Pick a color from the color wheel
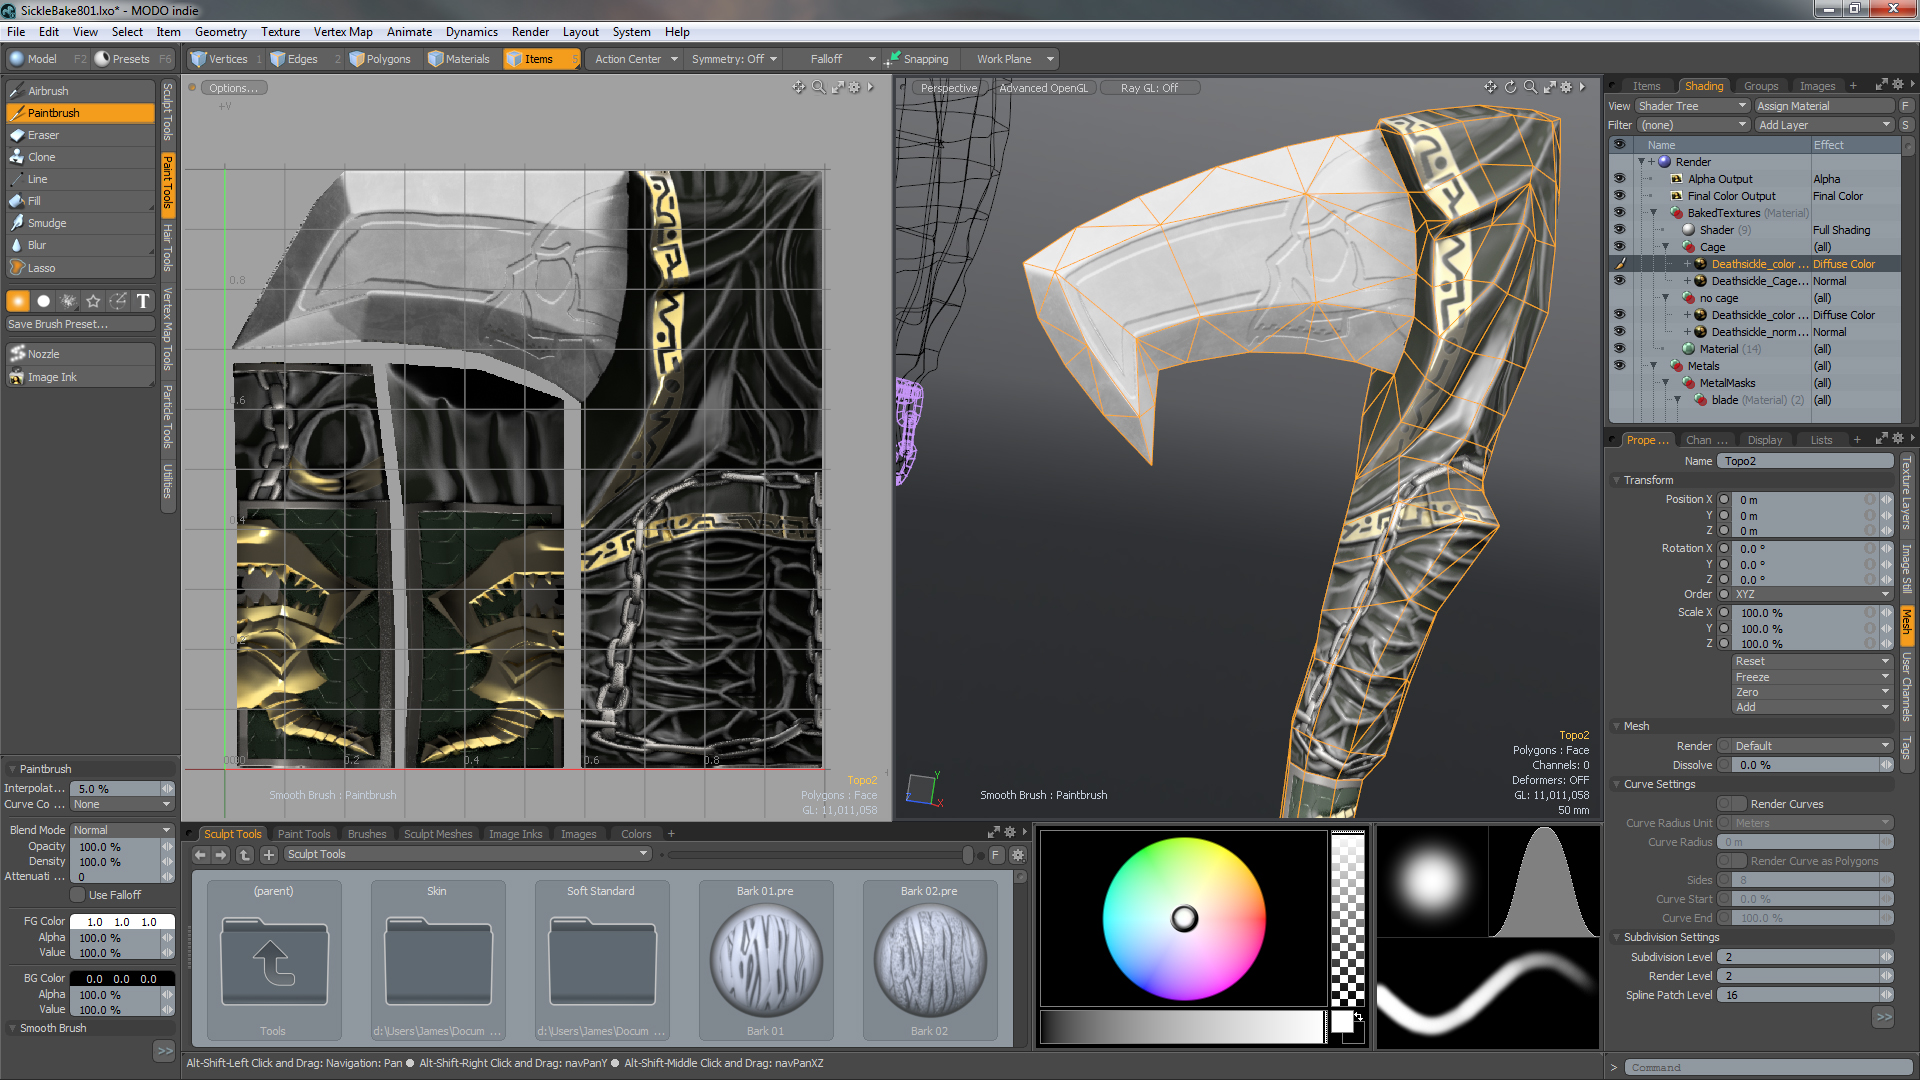The image size is (1920, 1080). point(1182,918)
